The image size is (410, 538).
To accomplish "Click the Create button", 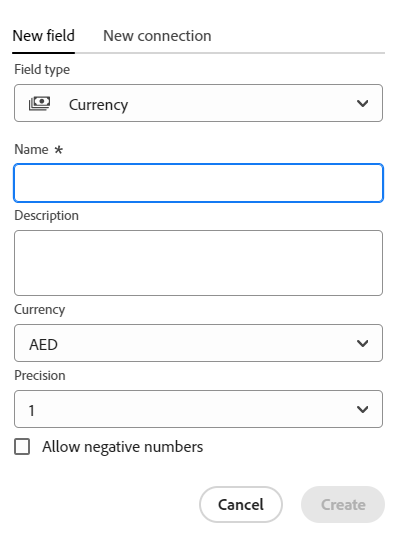I will click(x=343, y=505).
